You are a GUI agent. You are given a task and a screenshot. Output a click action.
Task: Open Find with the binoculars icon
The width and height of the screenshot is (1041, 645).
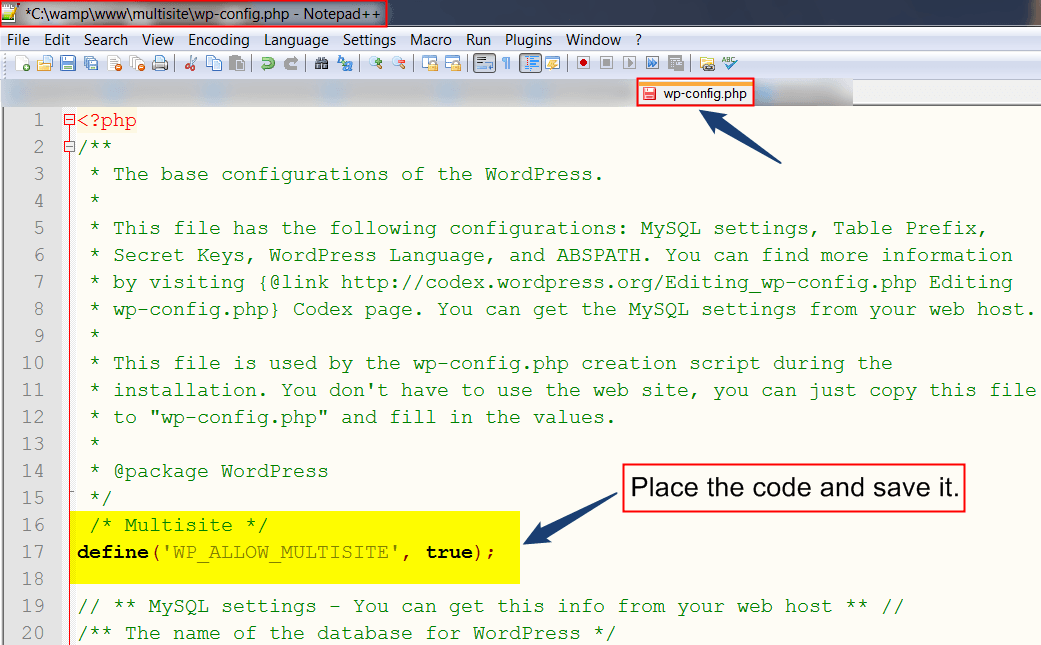(321, 64)
